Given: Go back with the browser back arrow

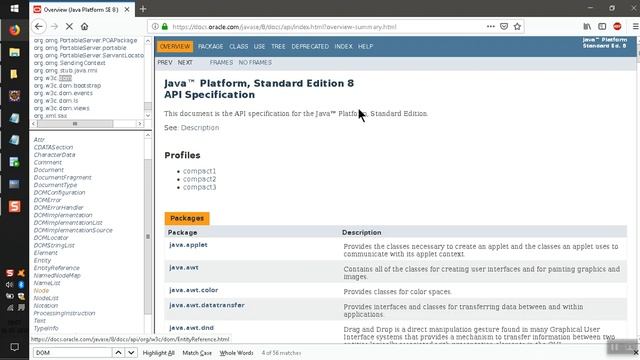Looking at the screenshot, I should coord(39,27).
